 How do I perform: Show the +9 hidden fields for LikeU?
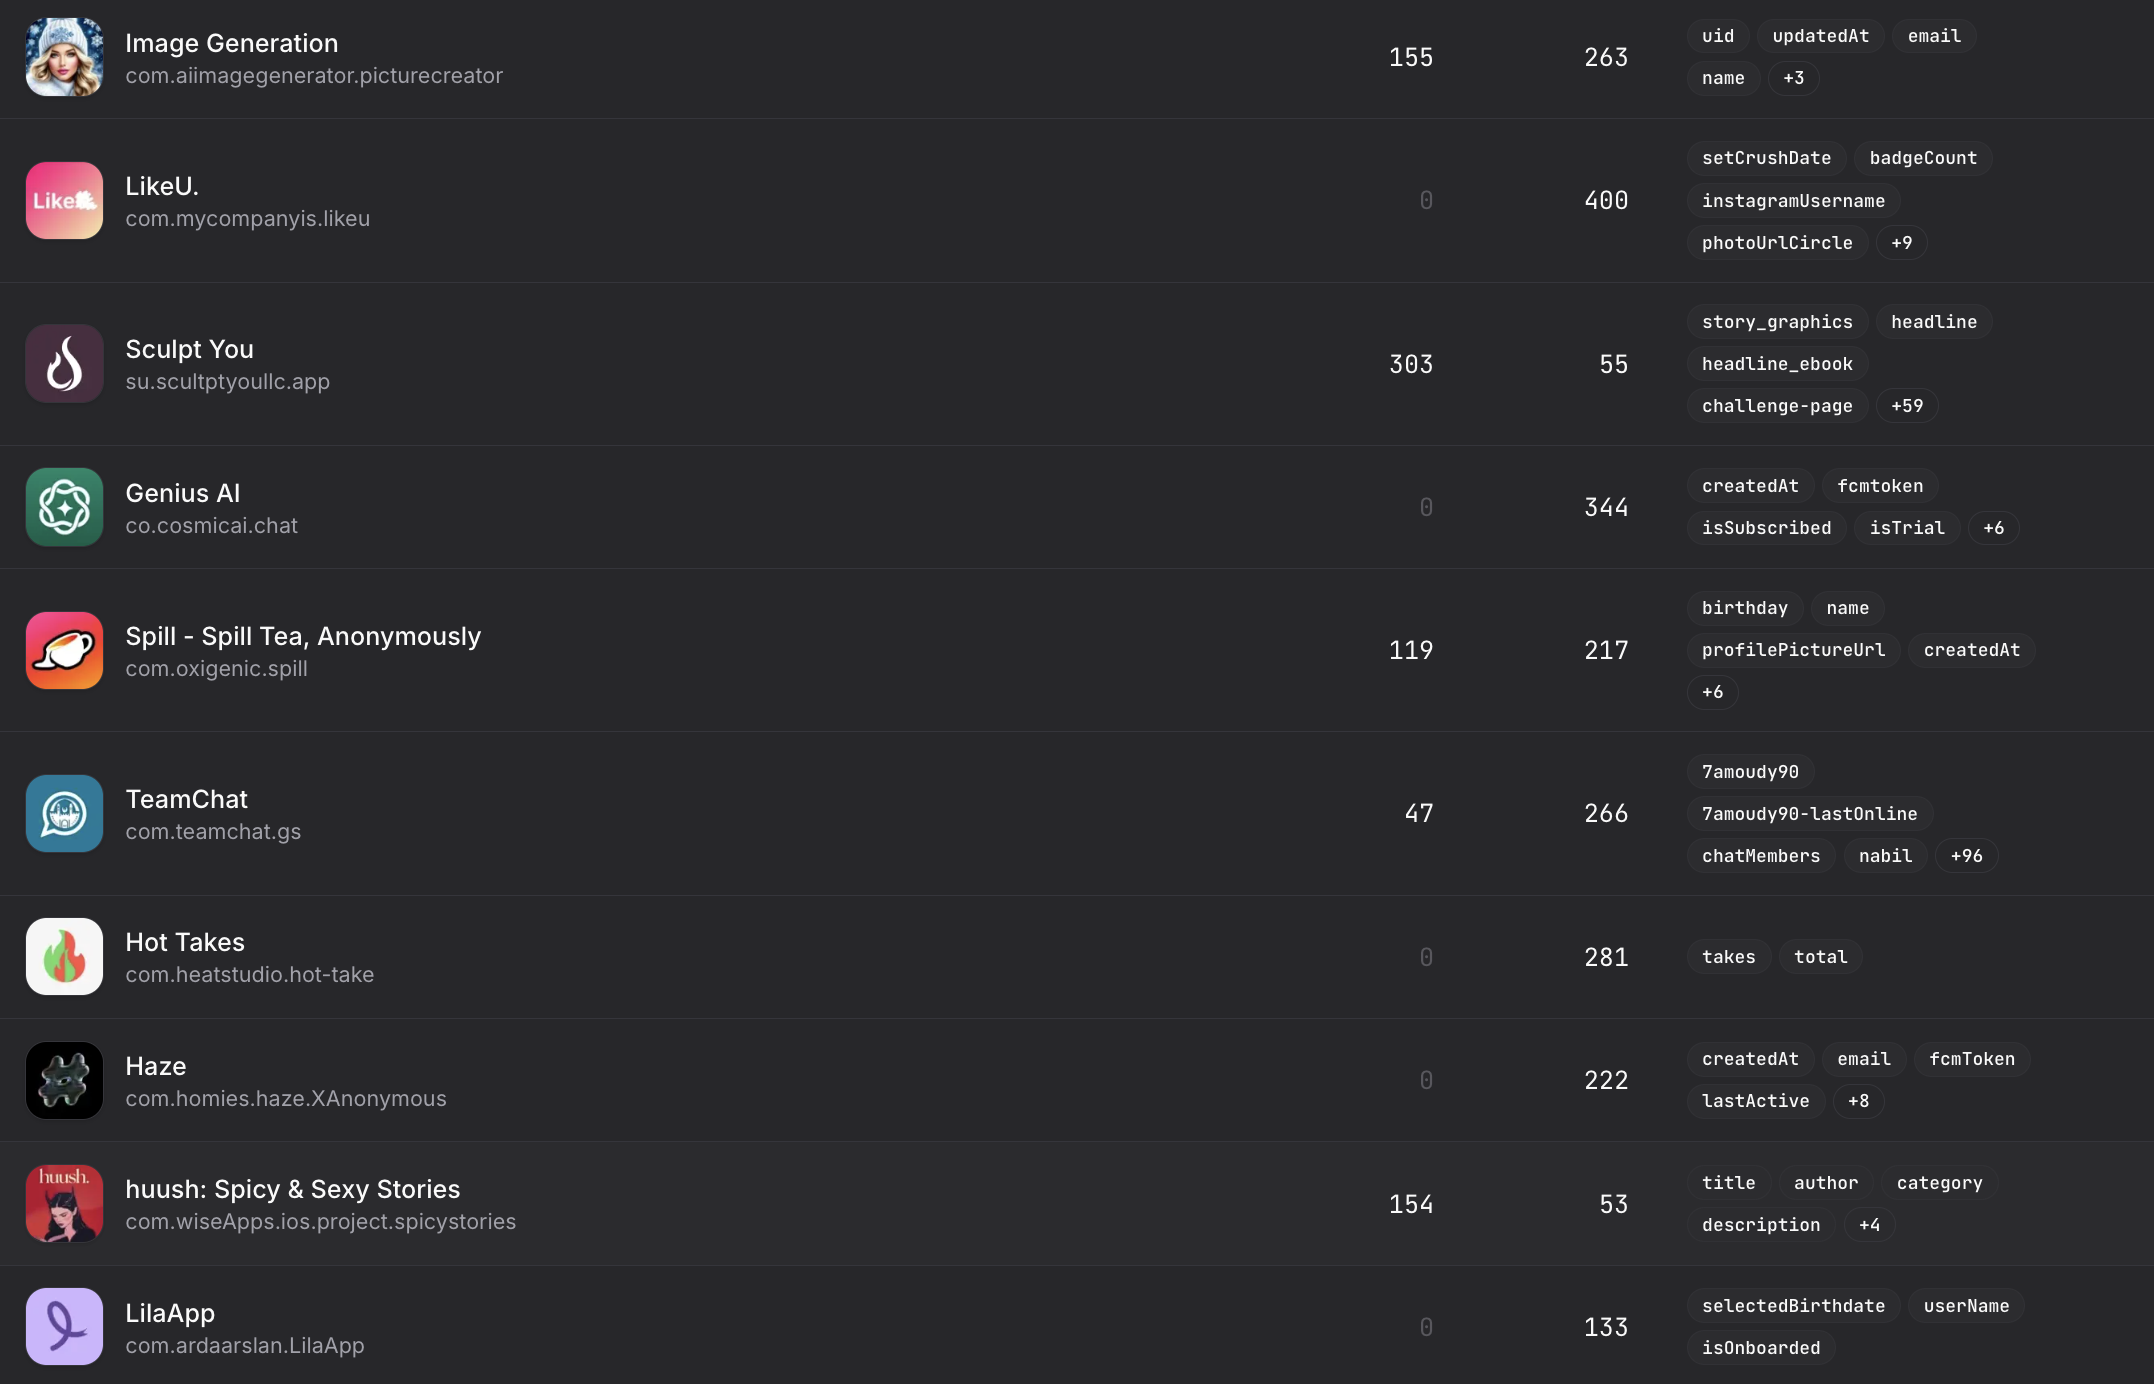pyautogui.click(x=1901, y=243)
